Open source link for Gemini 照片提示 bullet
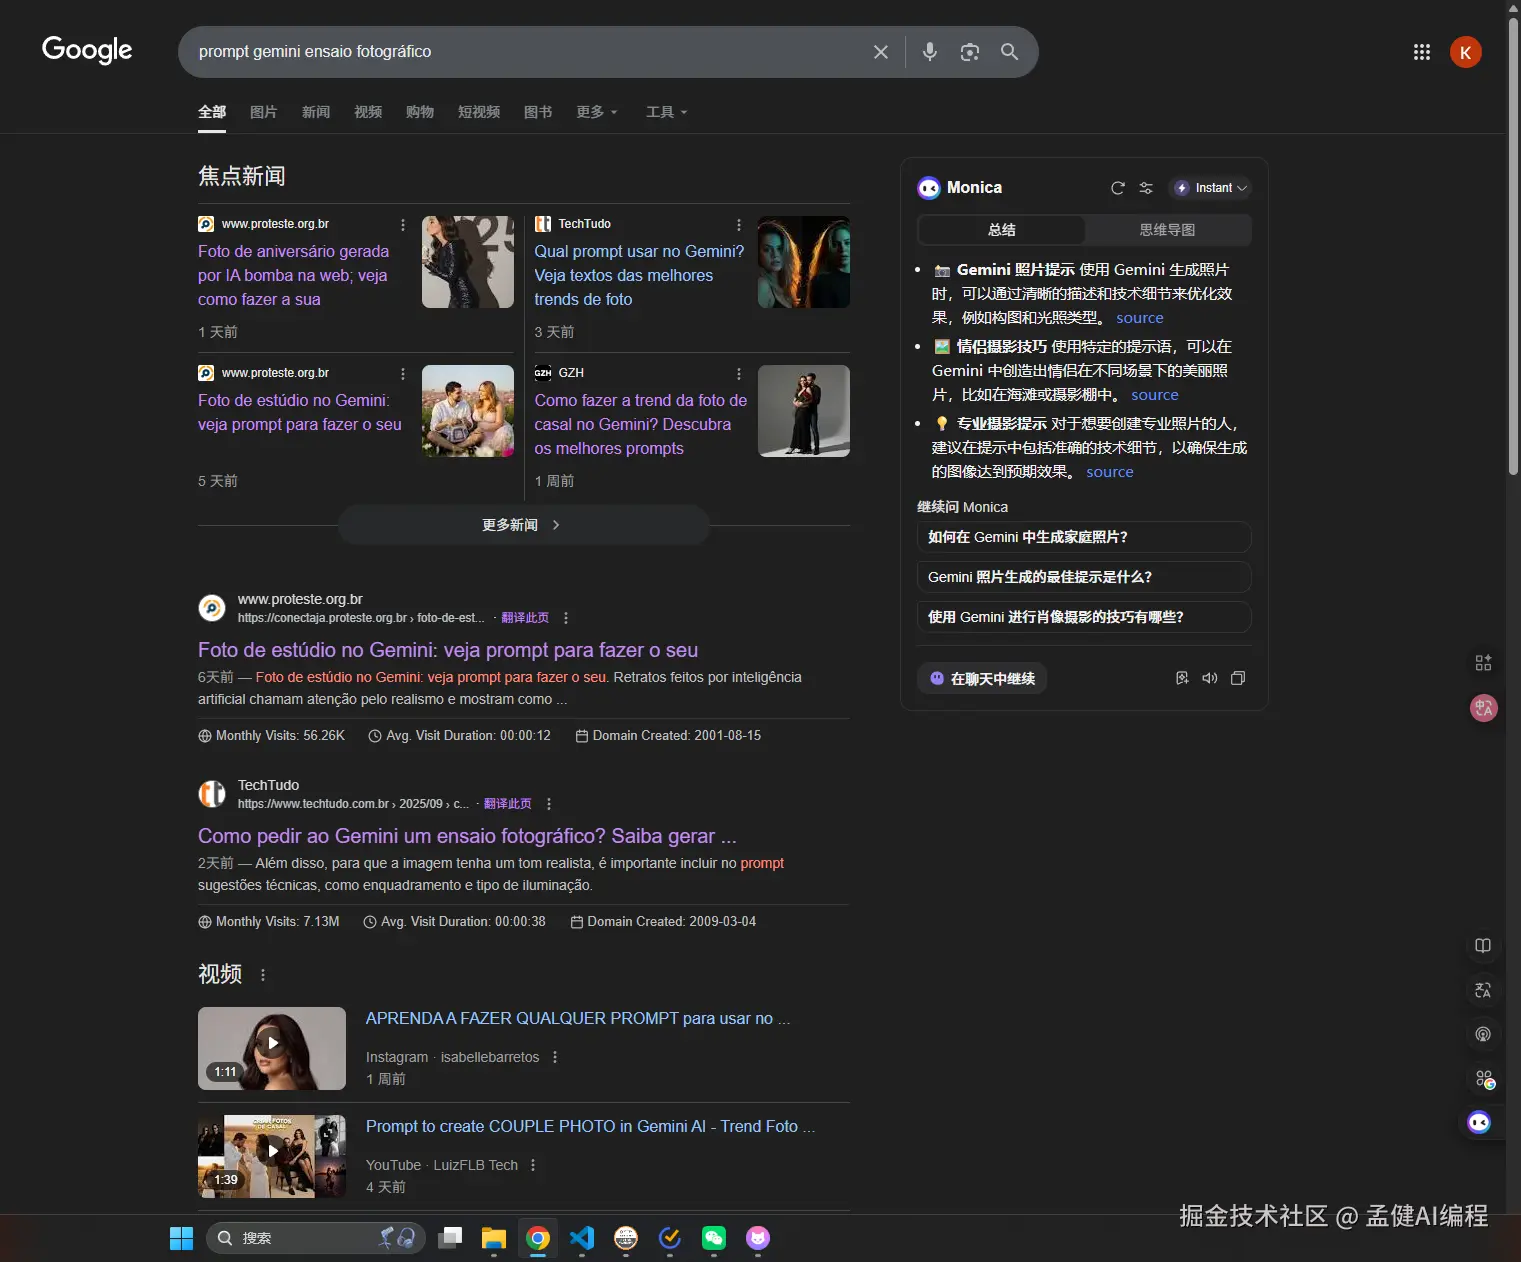The height and width of the screenshot is (1262, 1521). click(1140, 318)
